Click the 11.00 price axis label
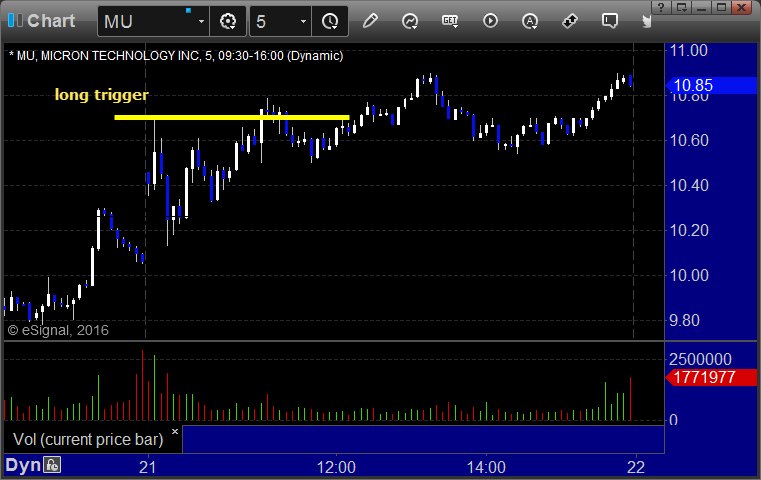The image size is (761, 480). pyautogui.click(x=688, y=50)
